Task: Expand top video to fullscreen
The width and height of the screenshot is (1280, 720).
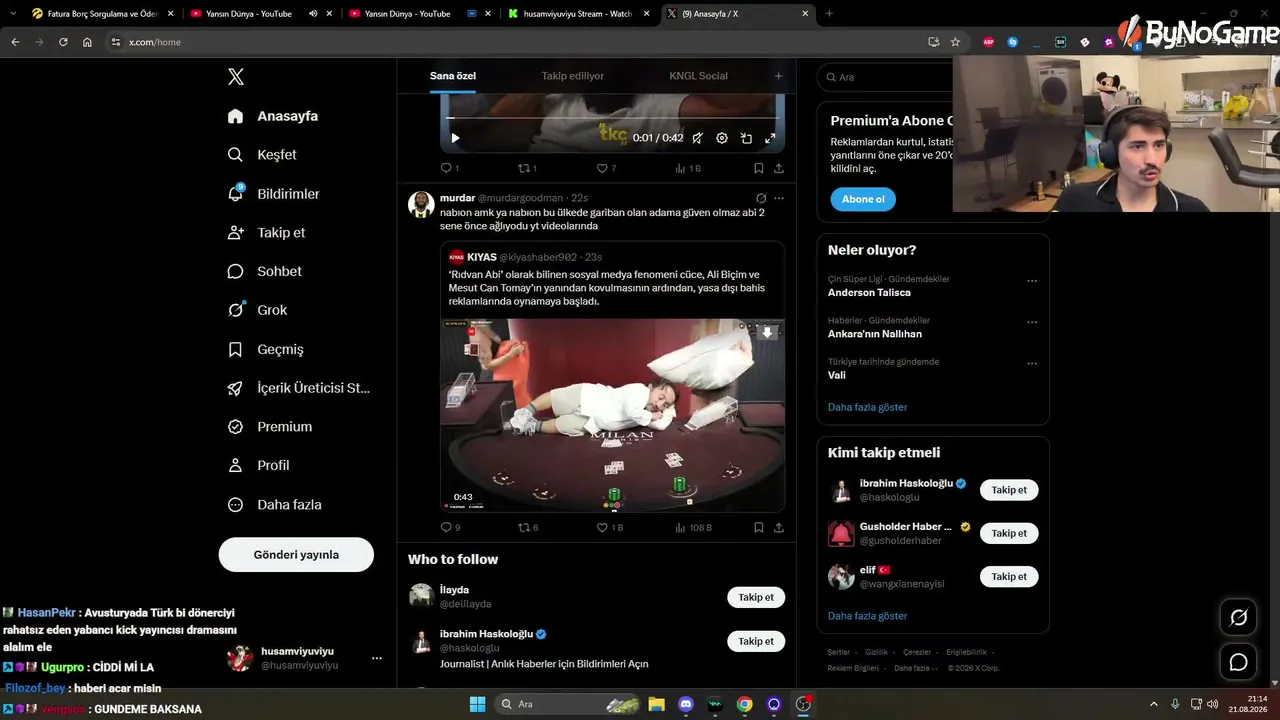Action: point(770,138)
